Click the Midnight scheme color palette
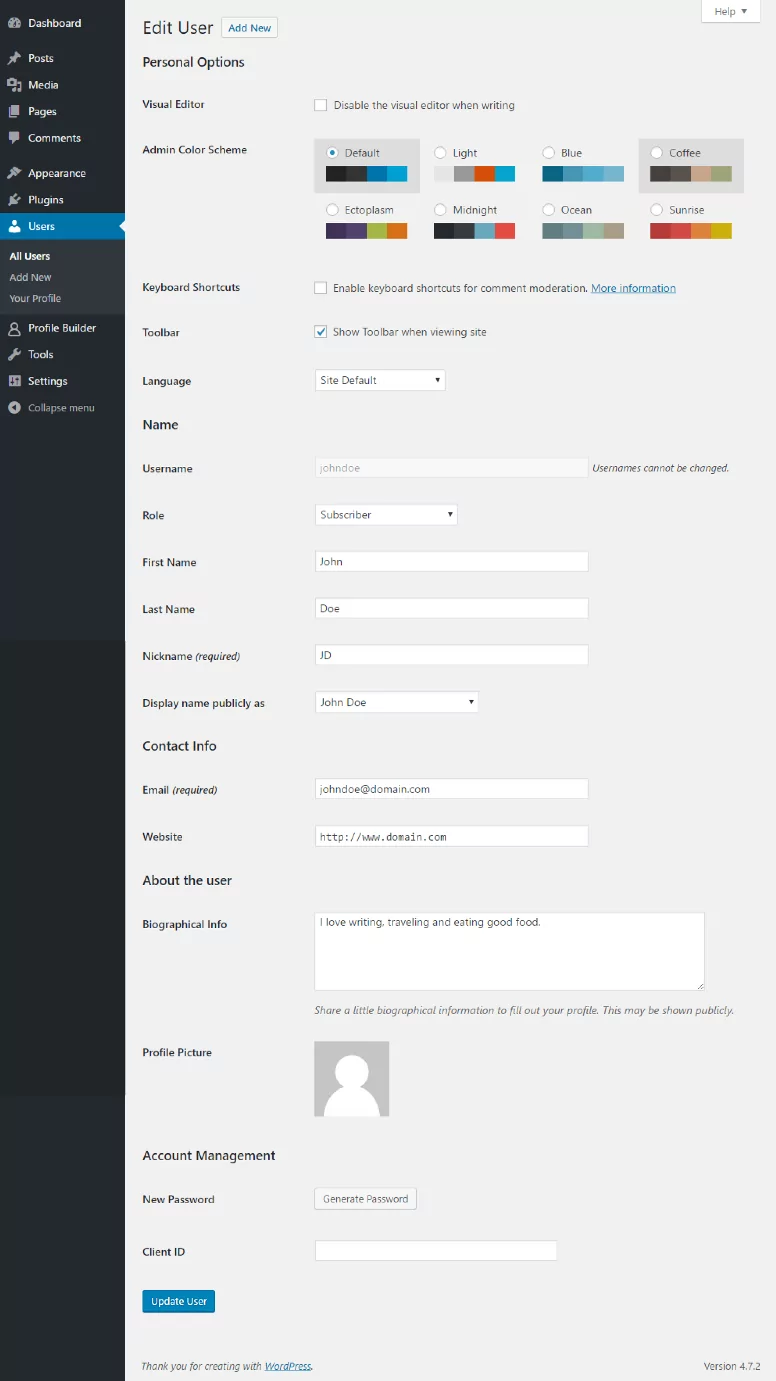This screenshot has height=1381, width=776. coord(475,231)
